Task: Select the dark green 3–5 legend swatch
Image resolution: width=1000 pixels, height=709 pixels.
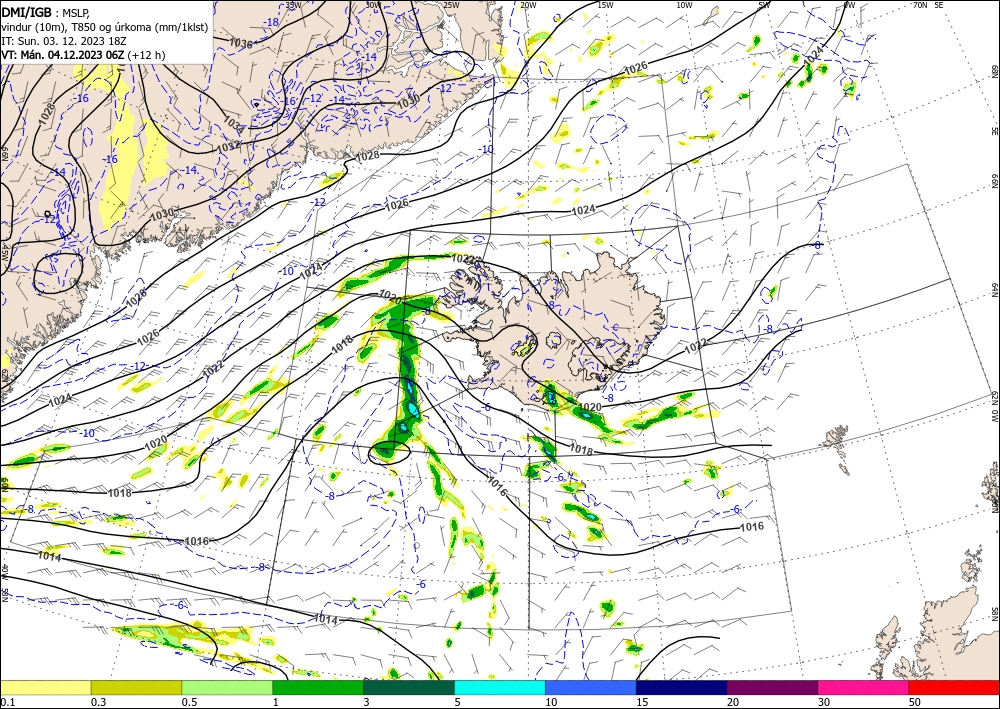Action: 409,687
